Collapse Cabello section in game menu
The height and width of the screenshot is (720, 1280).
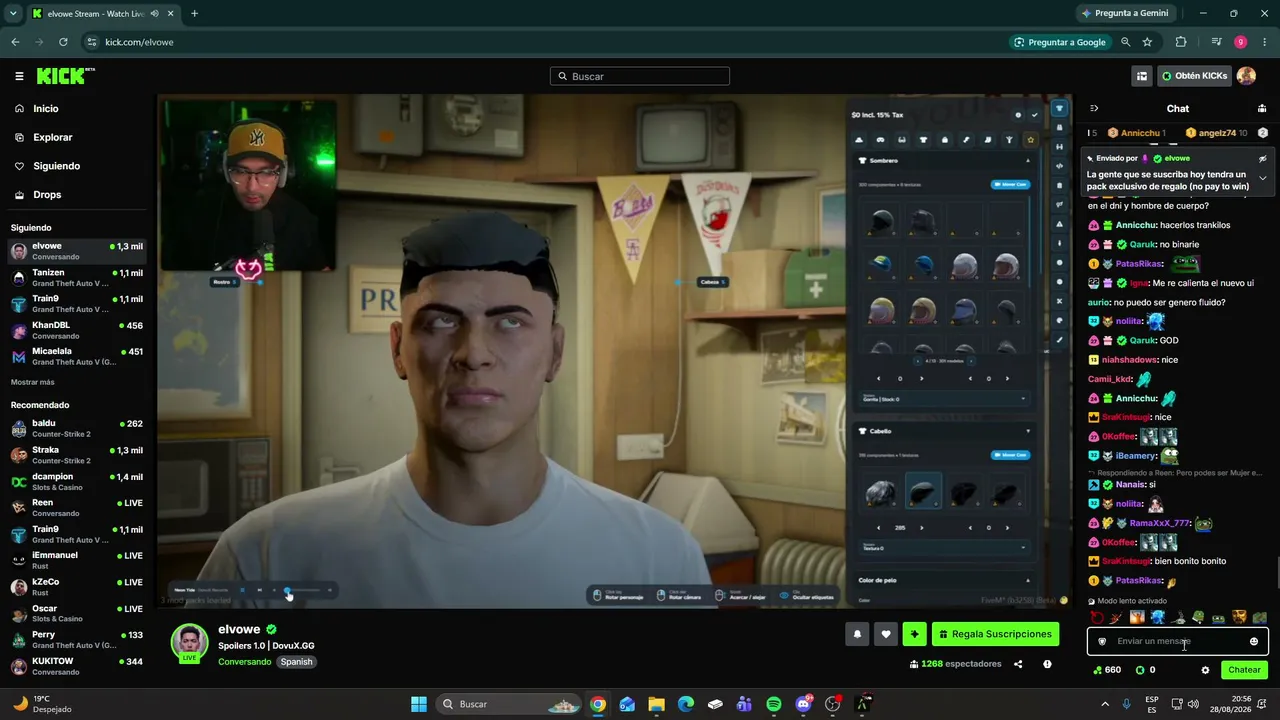pyautogui.click(x=1027, y=431)
